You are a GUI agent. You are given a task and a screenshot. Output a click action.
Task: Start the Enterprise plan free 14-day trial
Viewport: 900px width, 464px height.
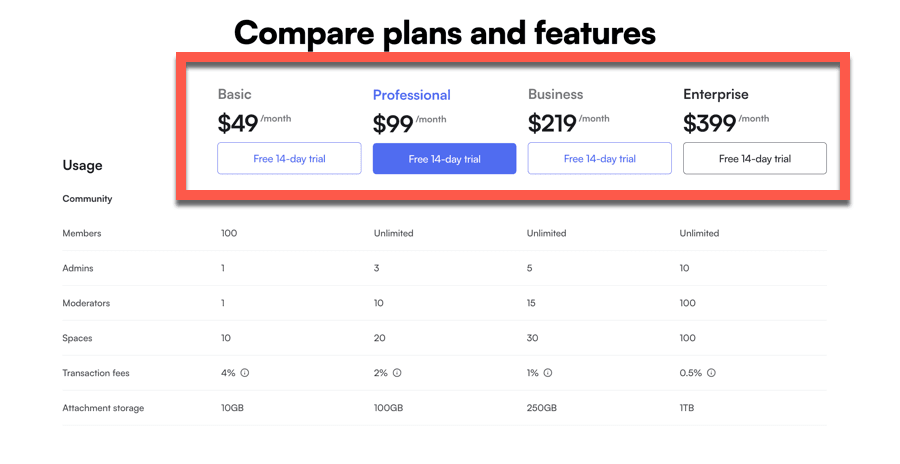(x=754, y=159)
